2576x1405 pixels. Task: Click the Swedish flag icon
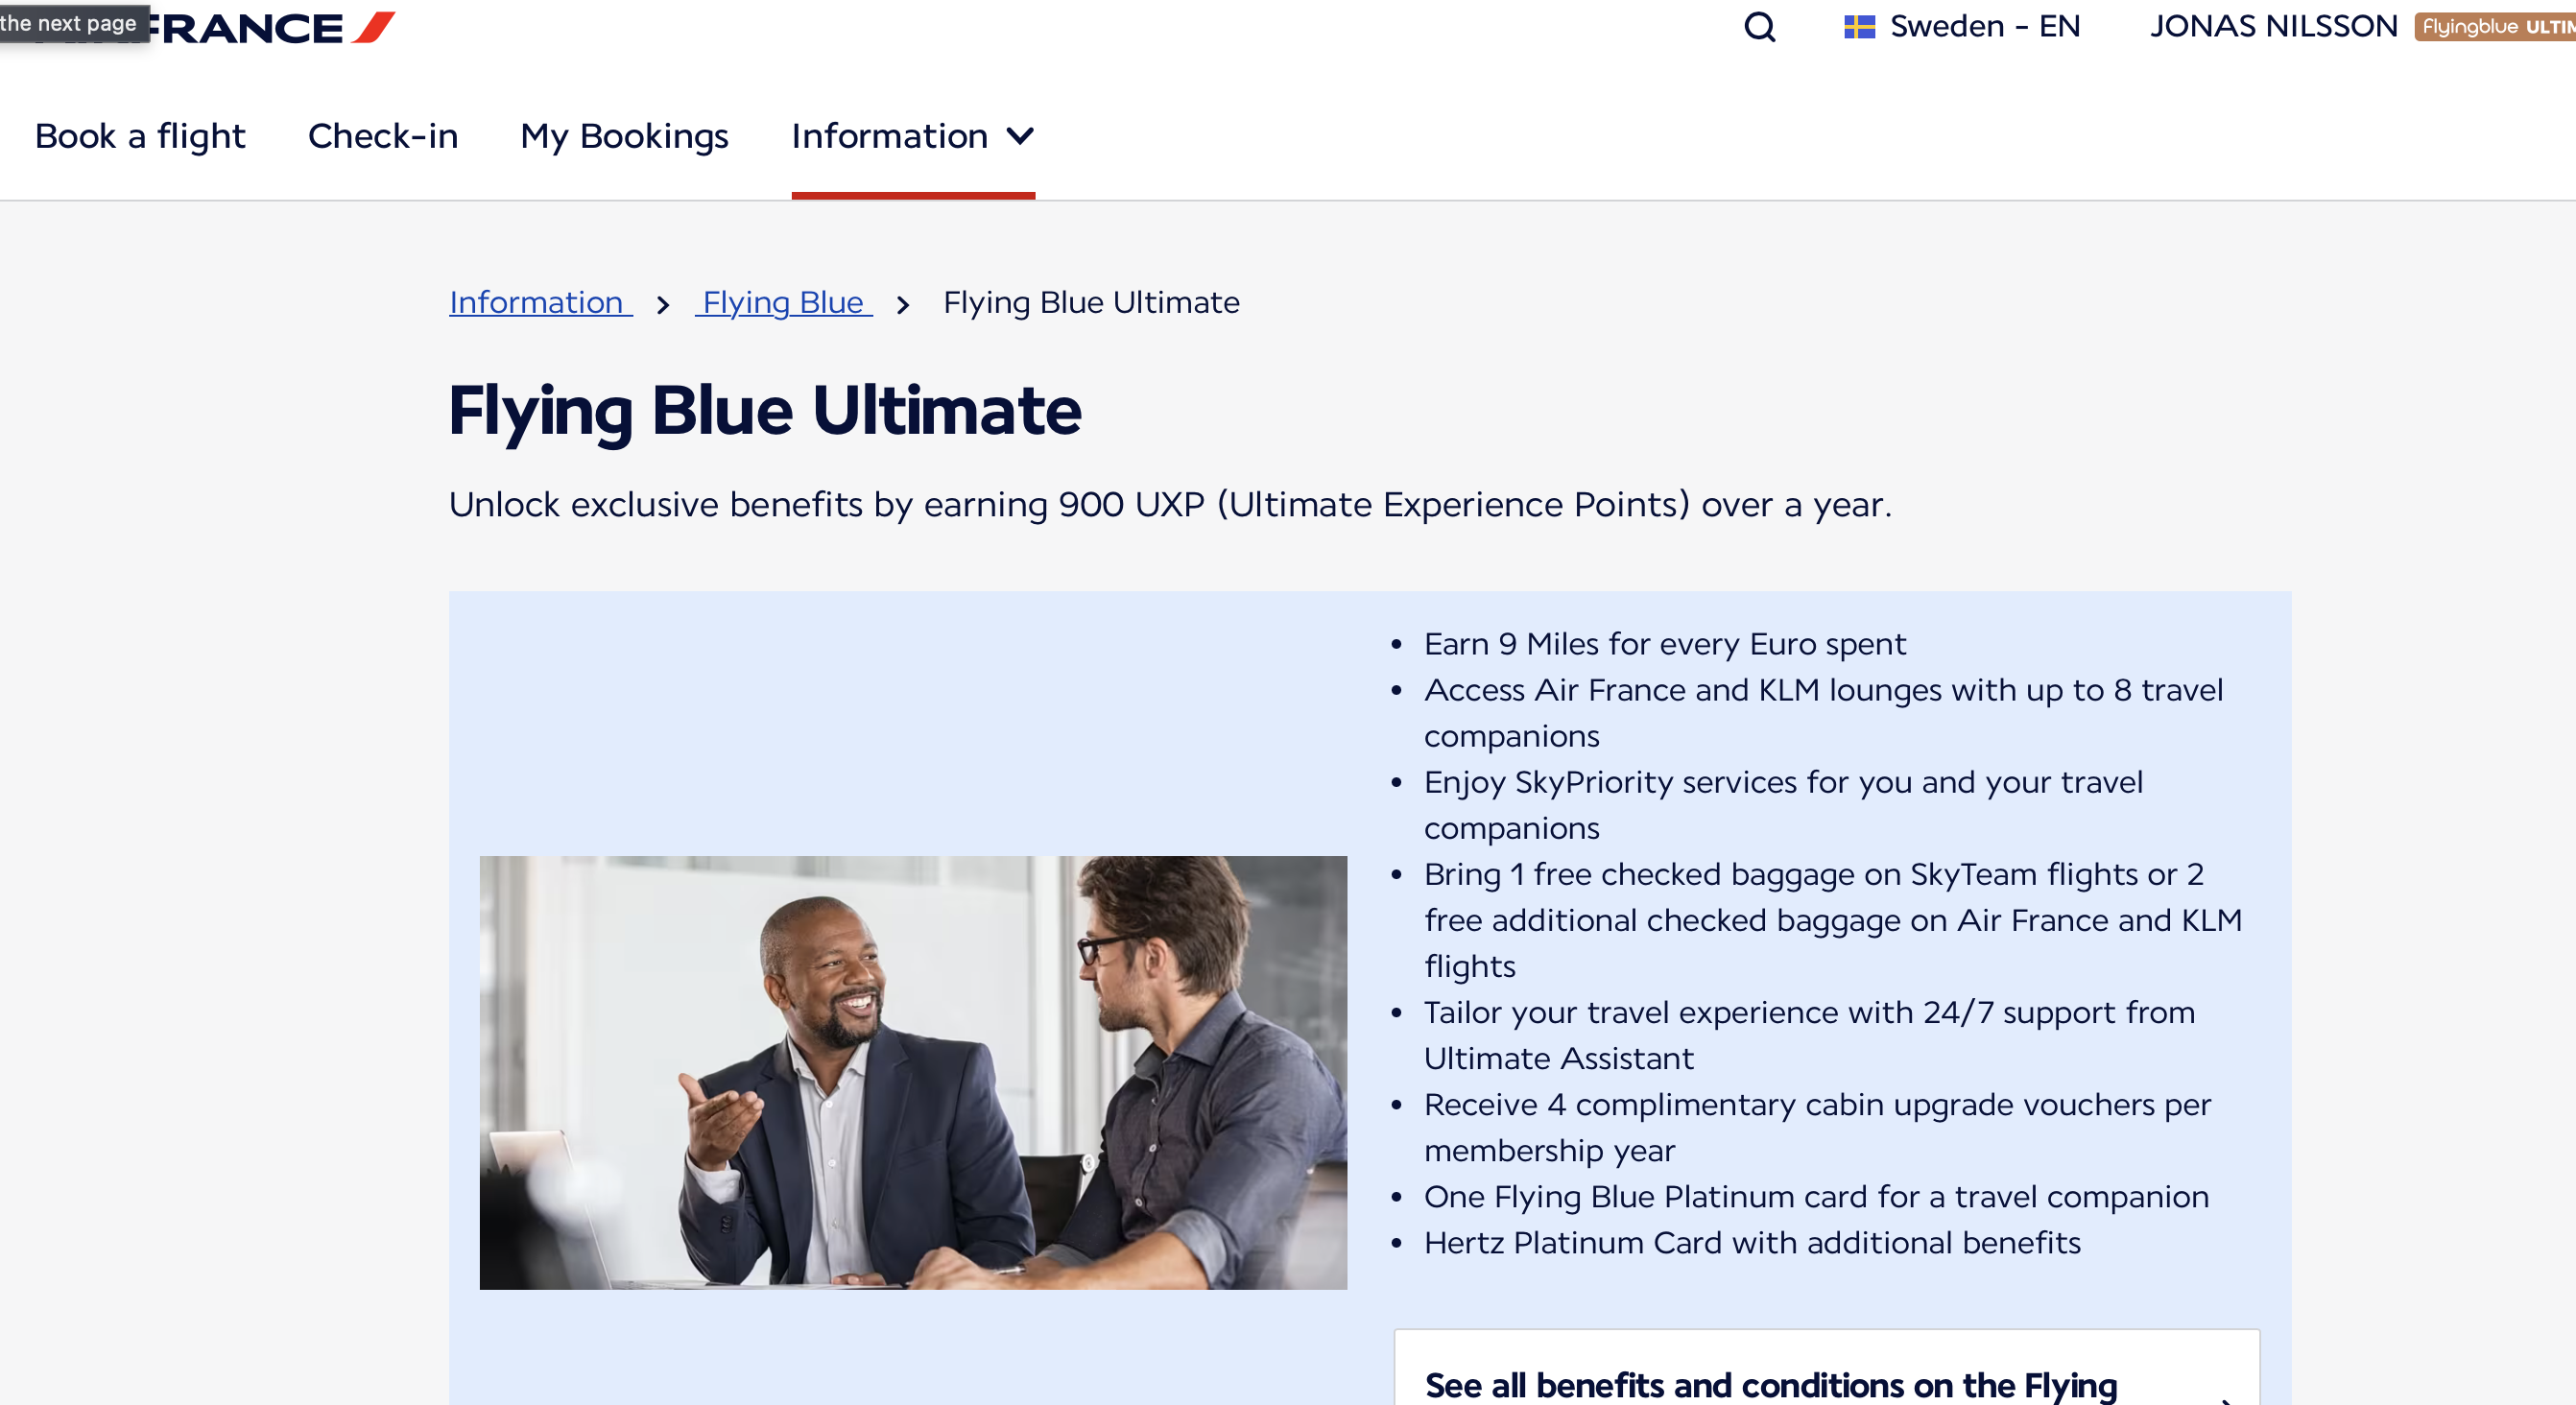(1858, 27)
